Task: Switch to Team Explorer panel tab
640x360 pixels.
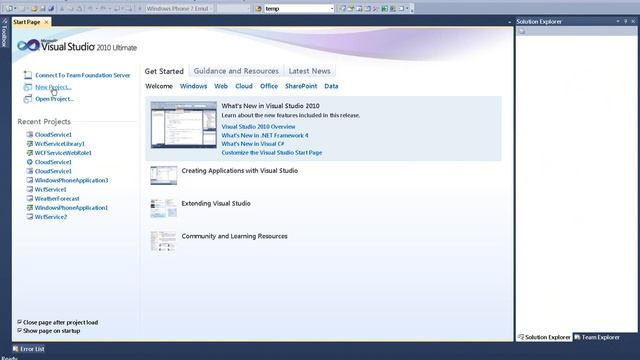Action: coord(597,337)
